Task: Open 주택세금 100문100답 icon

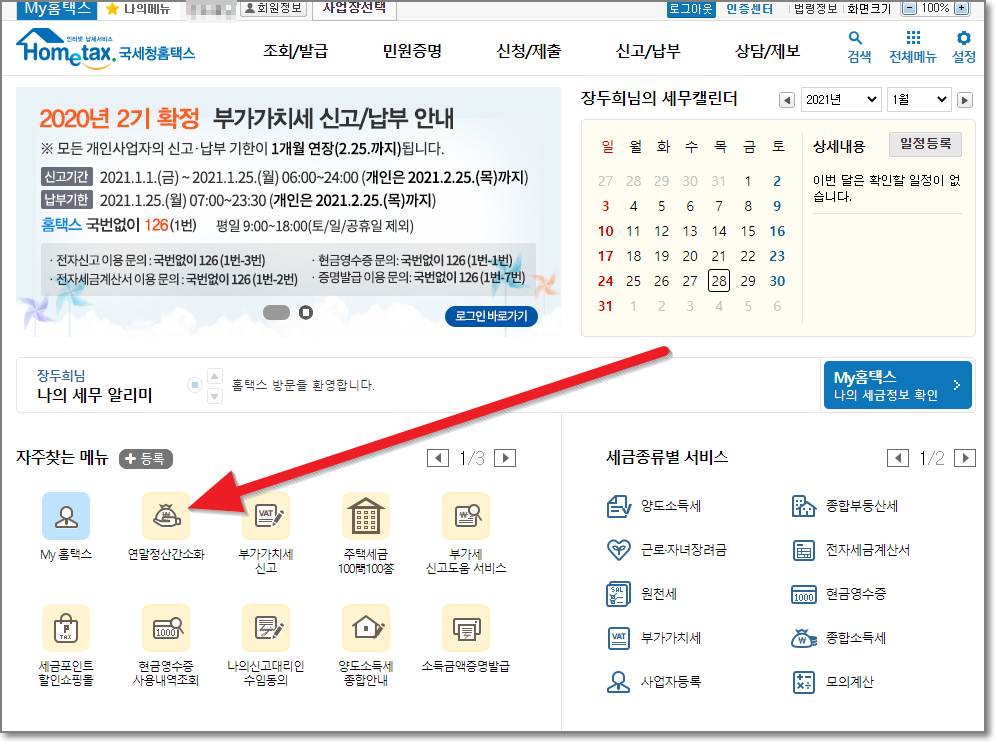Action: pos(366,516)
